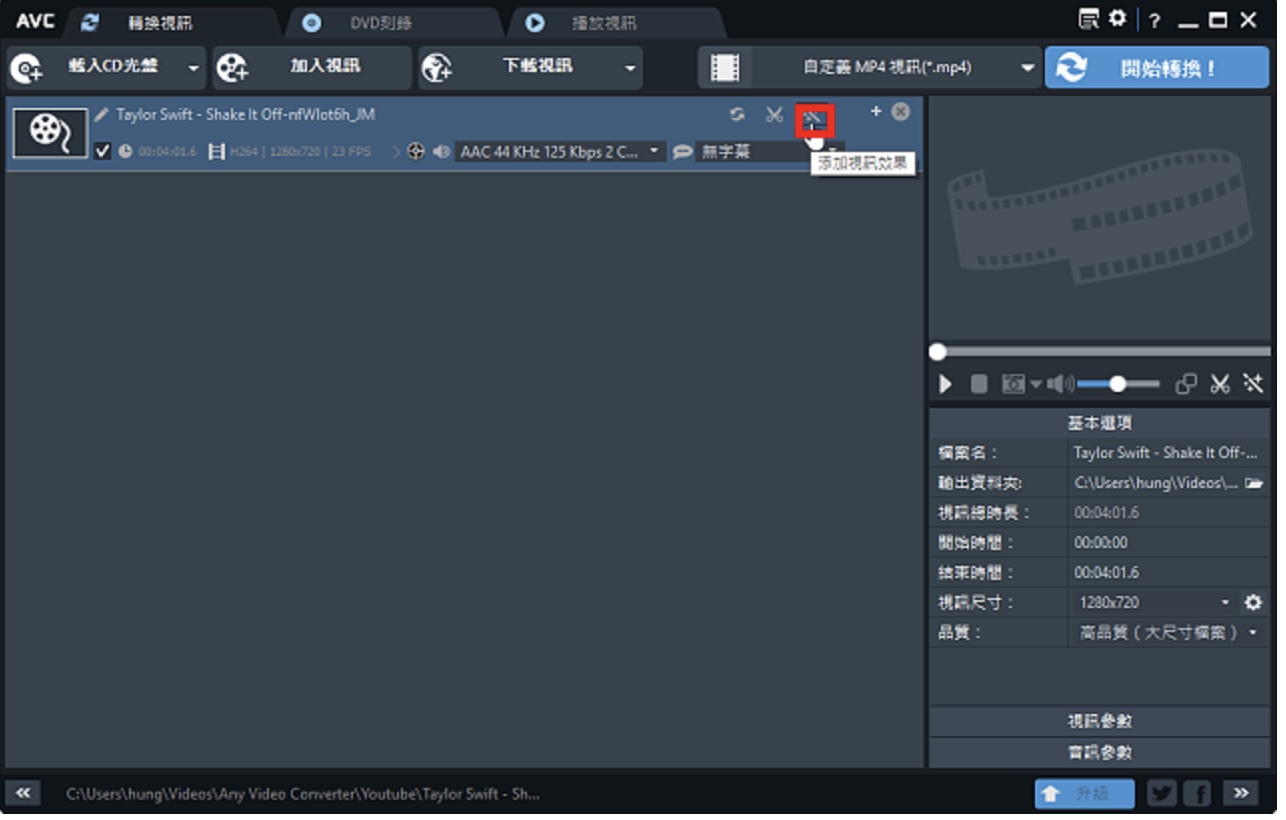Open the DVD刻錄 tab

(381, 22)
